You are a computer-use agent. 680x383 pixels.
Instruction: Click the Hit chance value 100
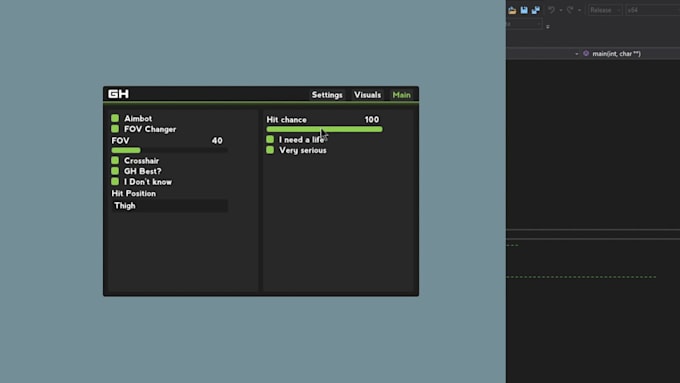372,119
